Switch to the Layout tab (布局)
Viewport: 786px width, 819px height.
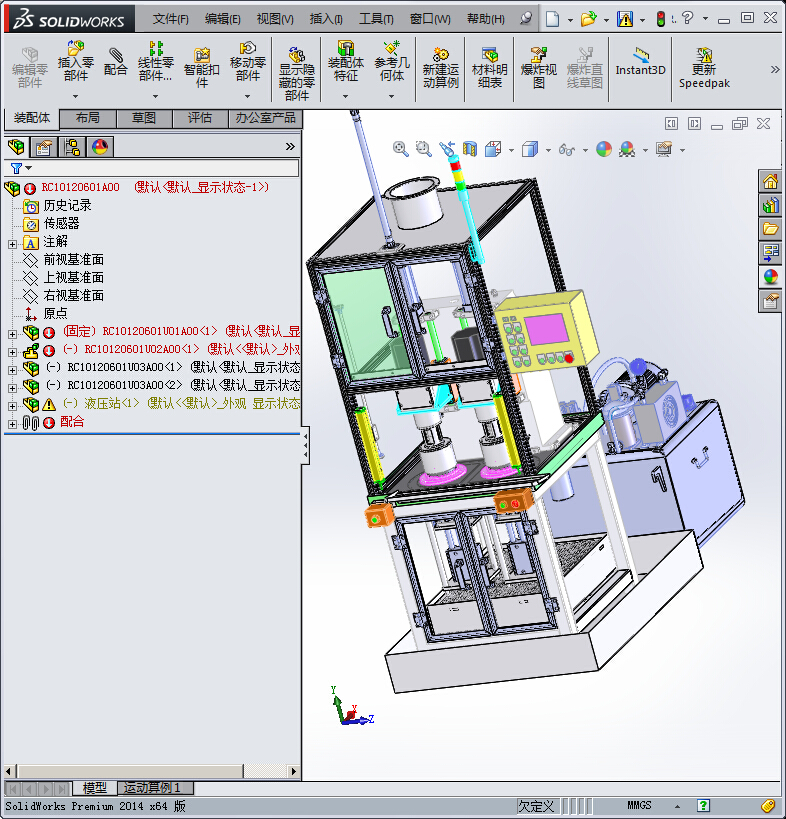coord(88,118)
